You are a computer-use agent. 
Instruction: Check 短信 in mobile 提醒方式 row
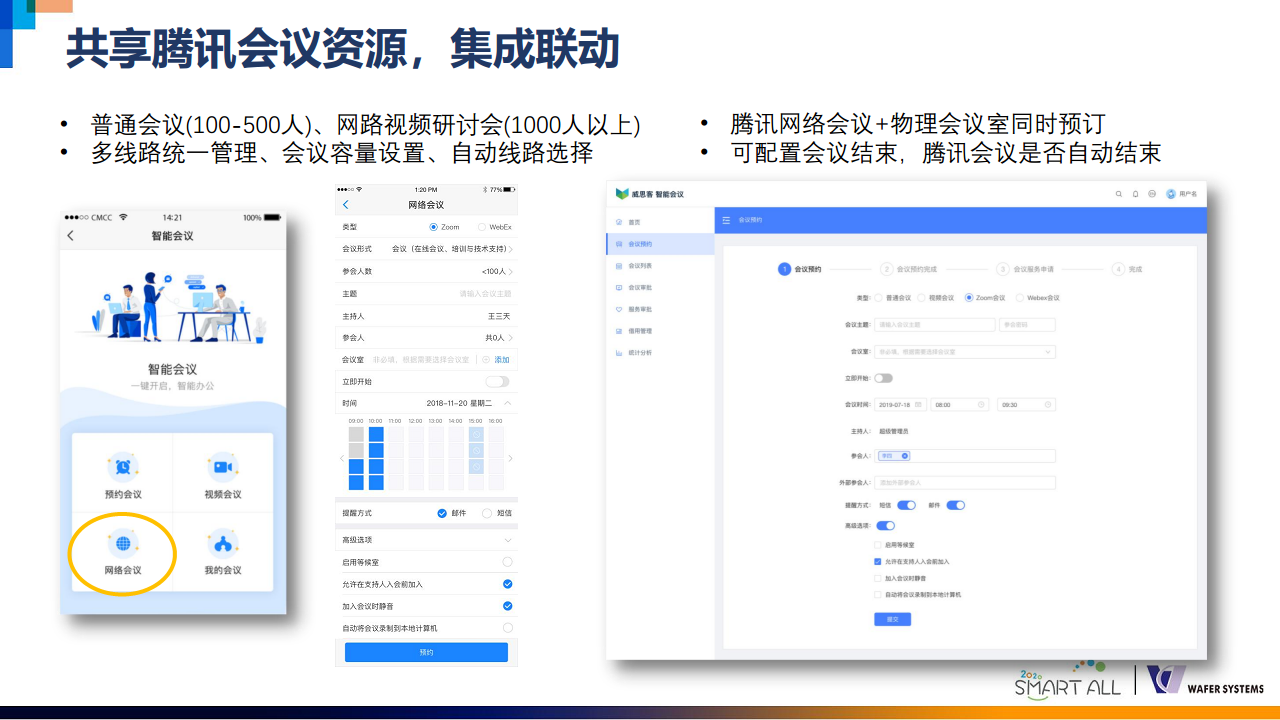pyautogui.click(x=487, y=513)
